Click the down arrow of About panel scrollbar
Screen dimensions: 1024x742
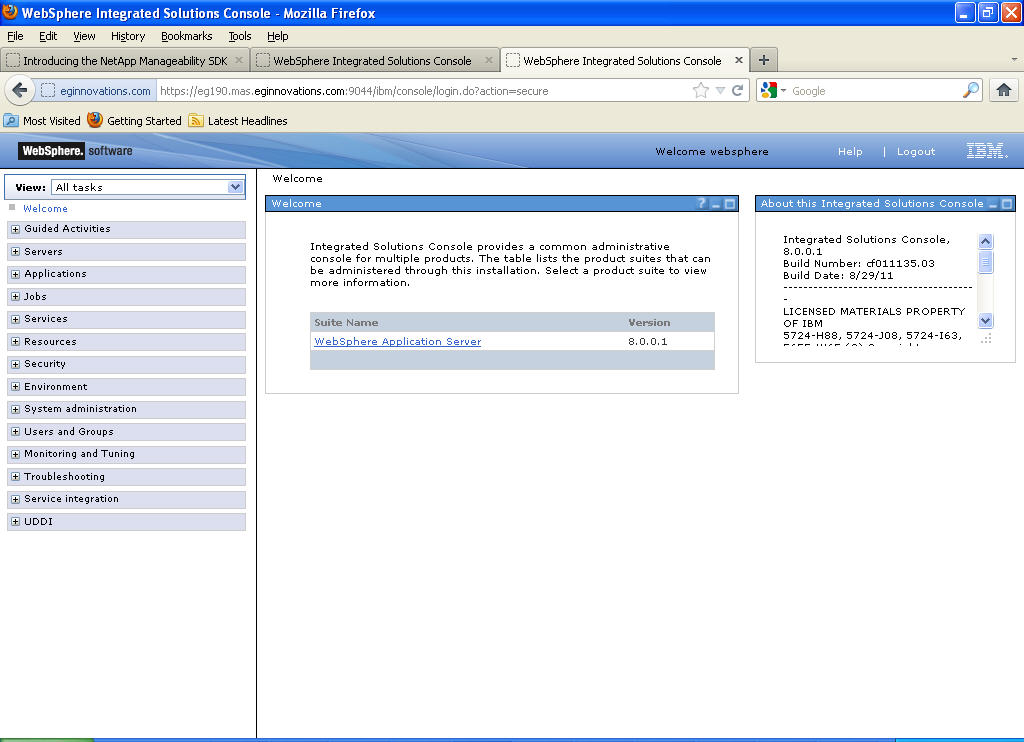(x=986, y=321)
